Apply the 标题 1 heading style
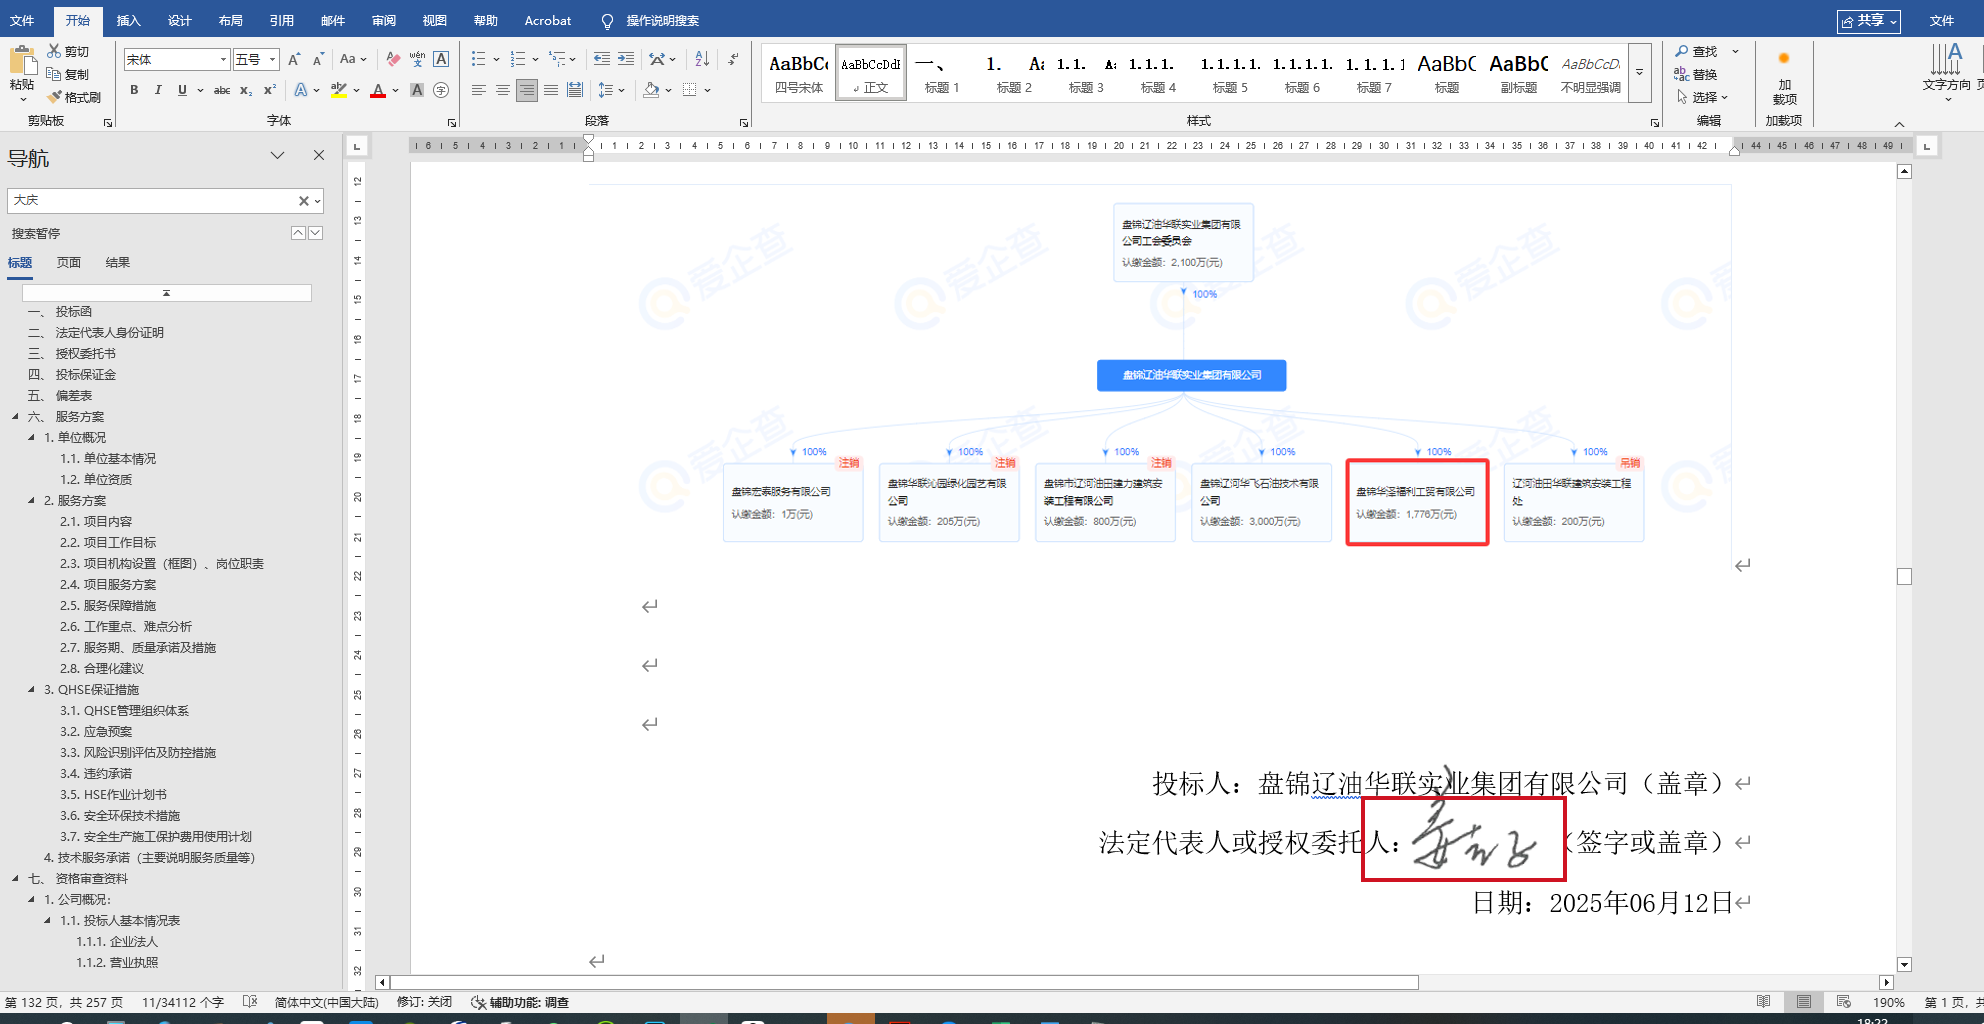Screen dimensions: 1984x1024 [941, 73]
